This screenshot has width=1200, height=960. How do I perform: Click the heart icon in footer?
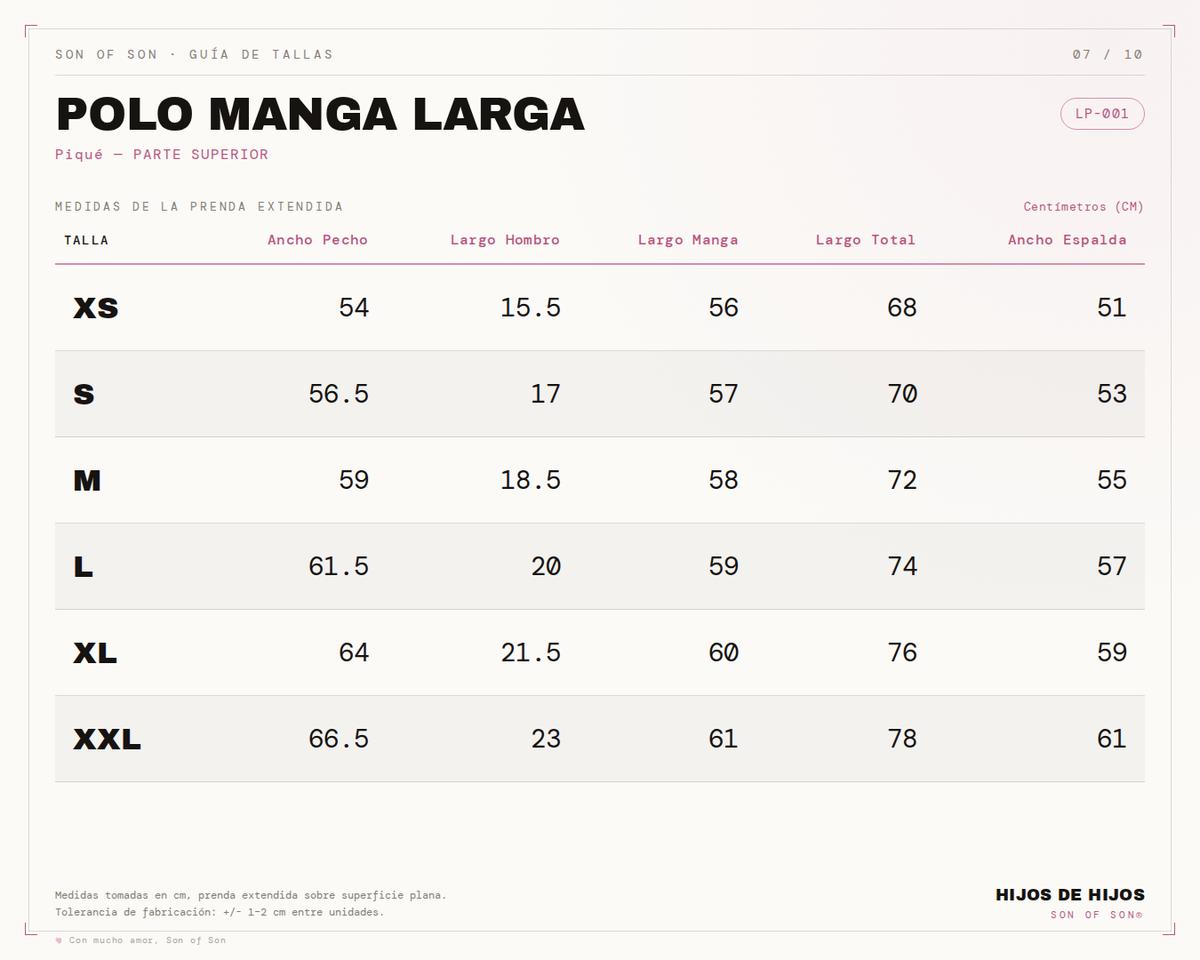pos(59,940)
